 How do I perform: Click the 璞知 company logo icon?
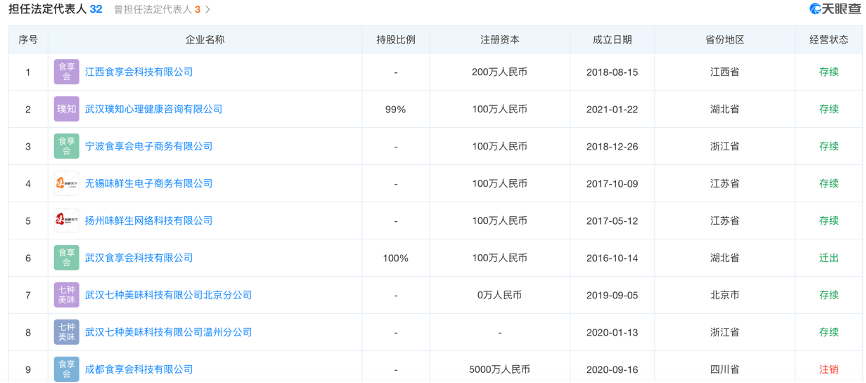point(66,109)
